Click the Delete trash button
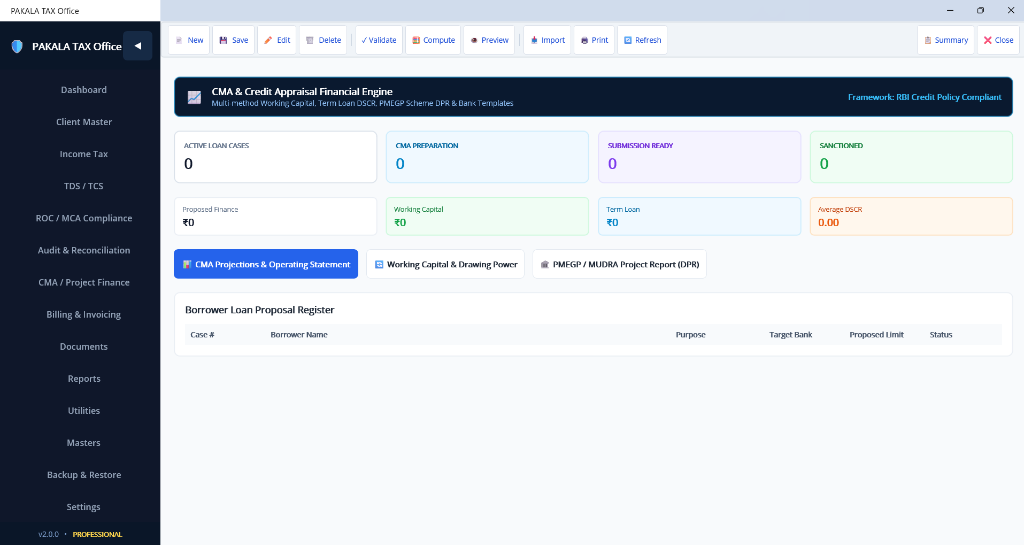Image resolution: width=1024 pixels, height=545 pixels. [x=324, y=40]
